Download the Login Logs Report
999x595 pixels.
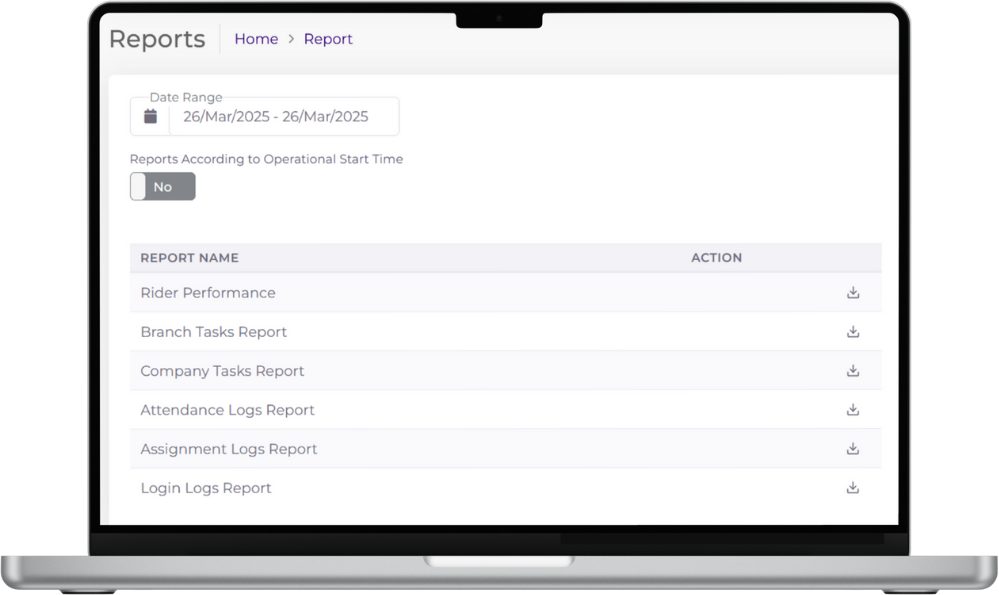(853, 488)
